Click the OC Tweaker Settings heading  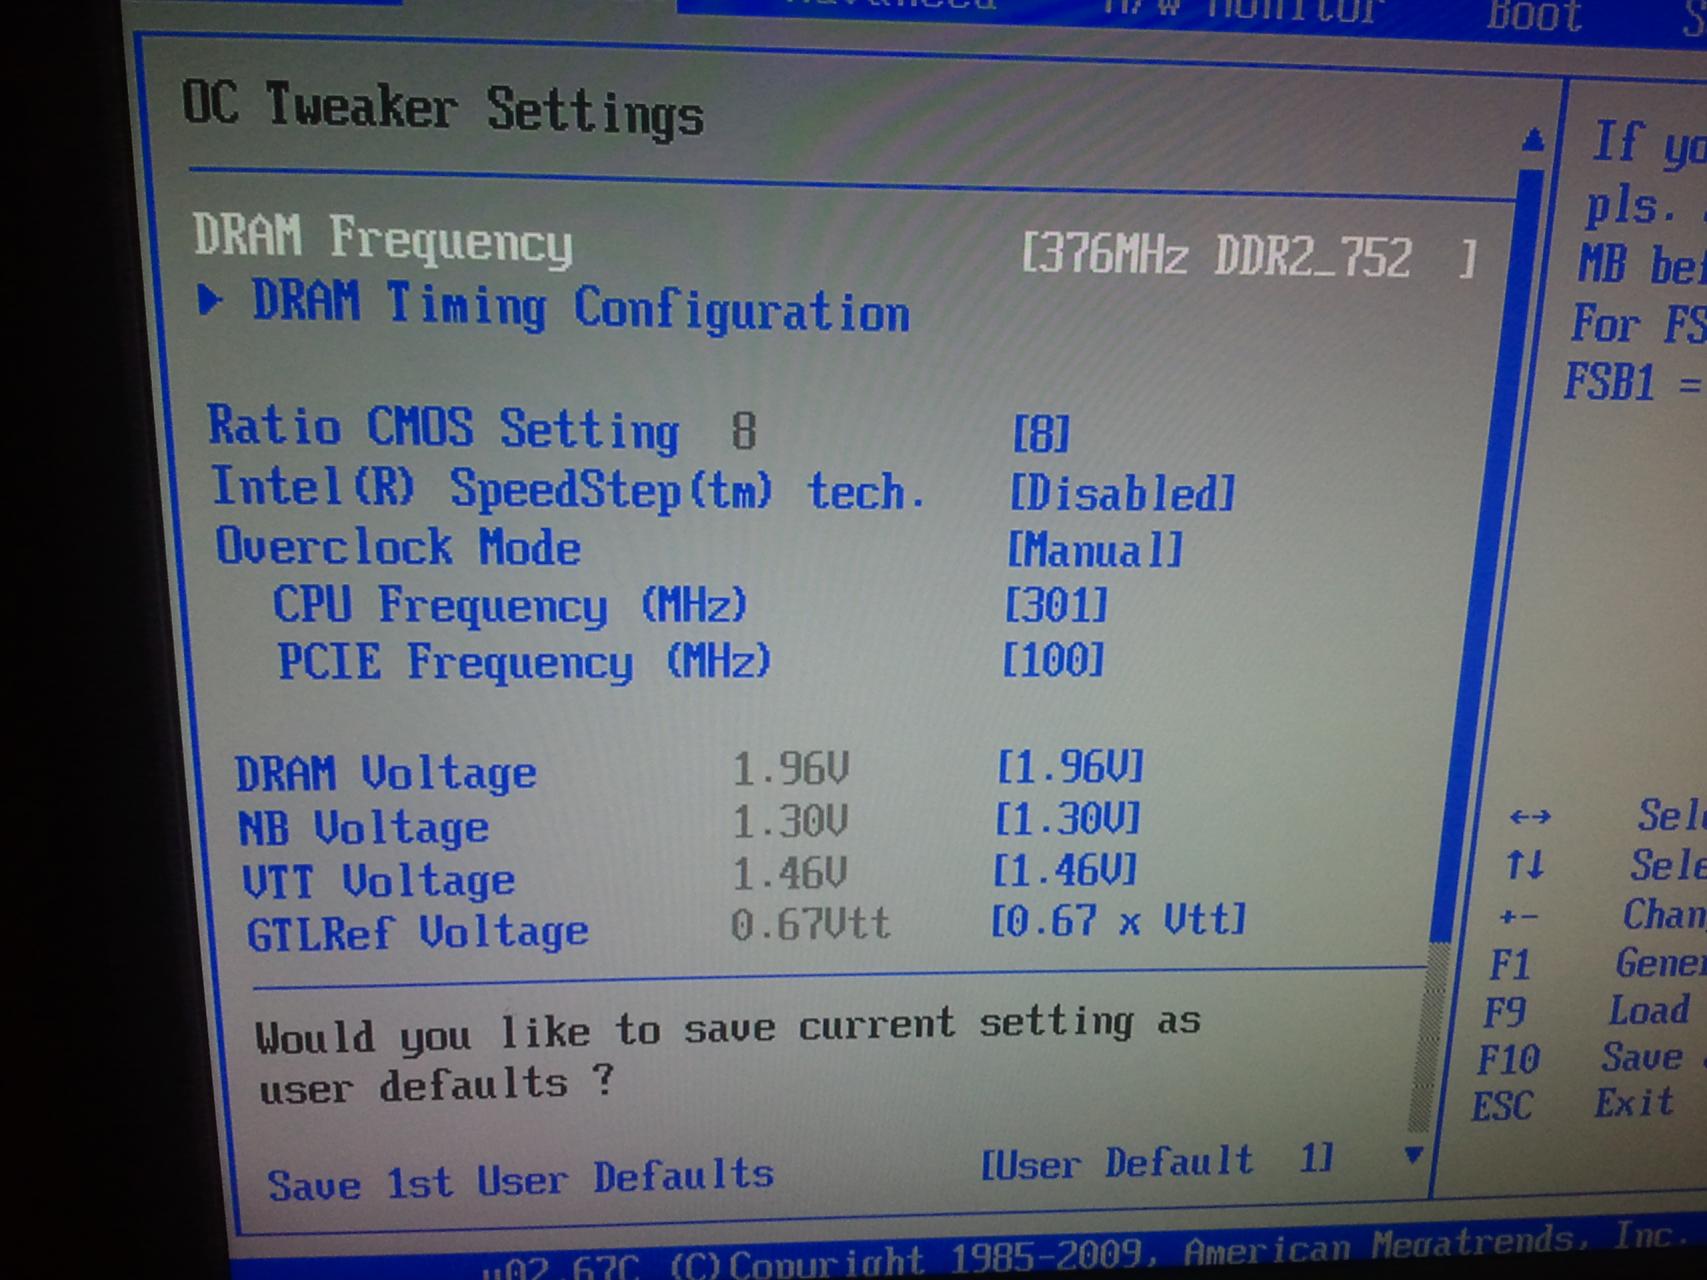click(x=443, y=108)
